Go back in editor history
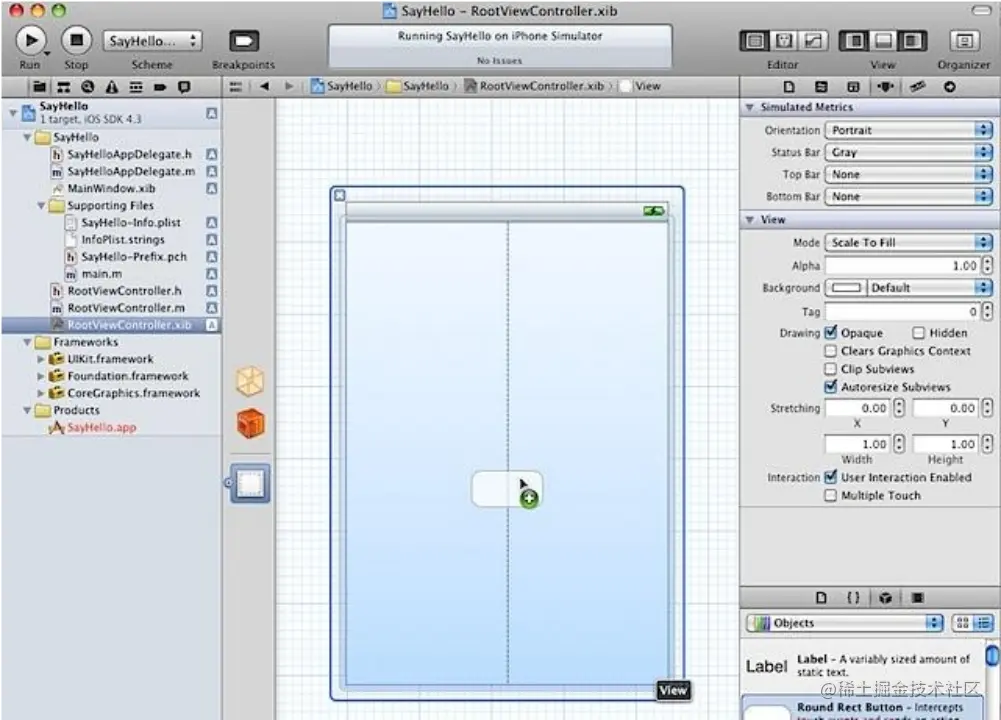Image resolution: width=1001 pixels, height=720 pixels. coord(264,86)
